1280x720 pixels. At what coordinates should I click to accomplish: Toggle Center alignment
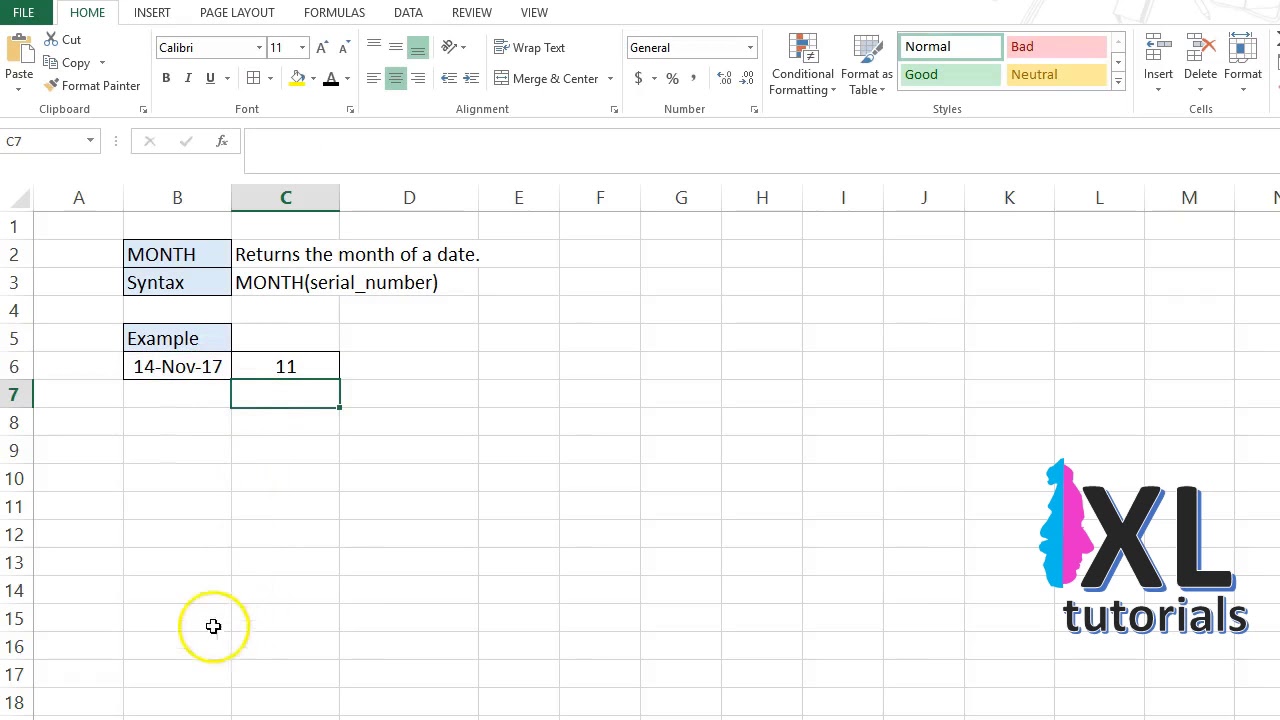point(396,78)
